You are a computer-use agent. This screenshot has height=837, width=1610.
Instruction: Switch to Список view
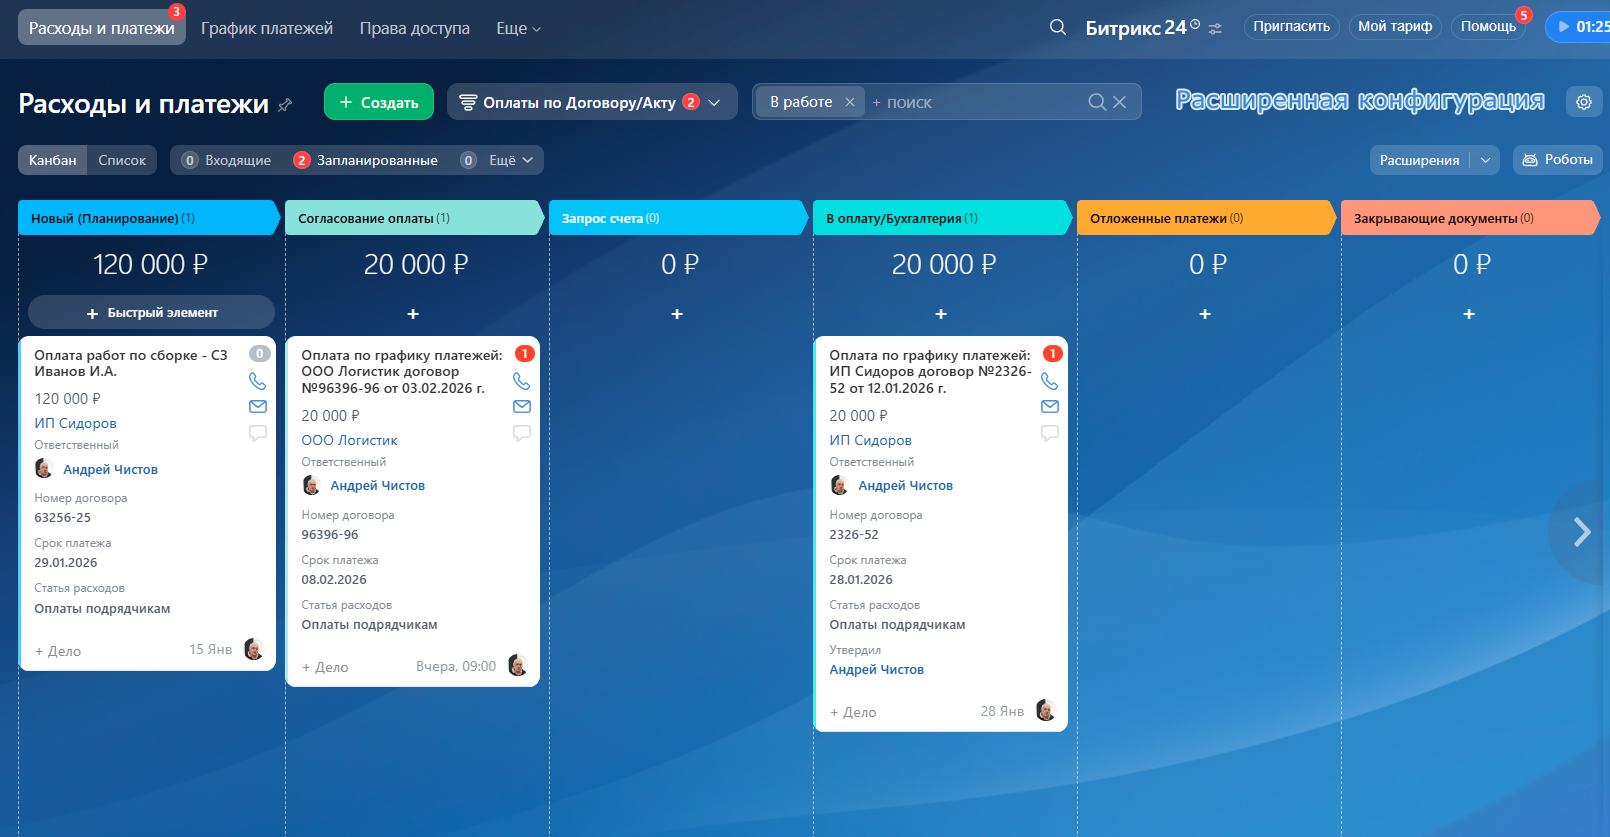point(122,160)
